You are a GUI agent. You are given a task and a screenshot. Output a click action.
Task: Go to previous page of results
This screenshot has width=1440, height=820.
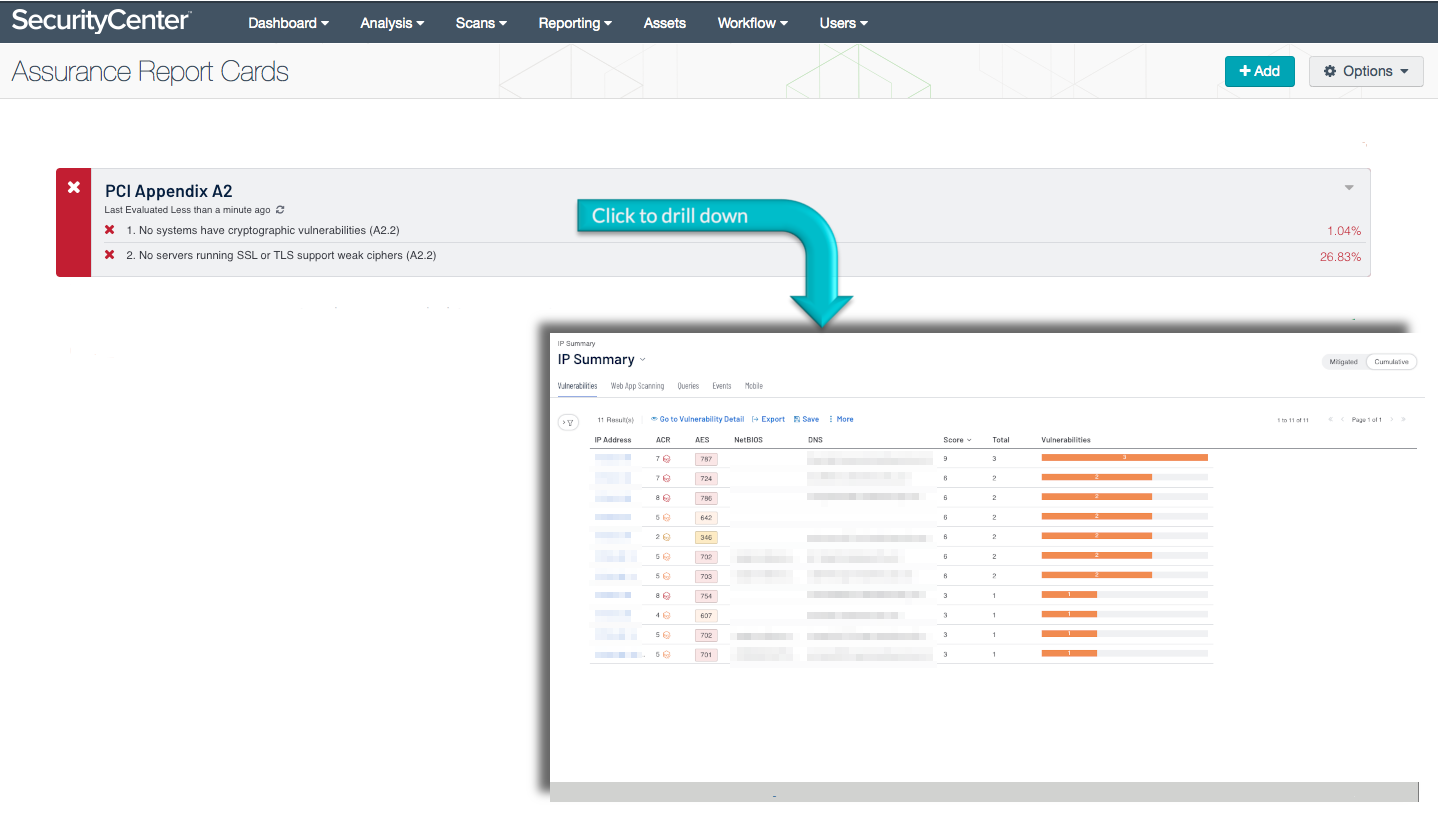pyautogui.click(x=1342, y=420)
